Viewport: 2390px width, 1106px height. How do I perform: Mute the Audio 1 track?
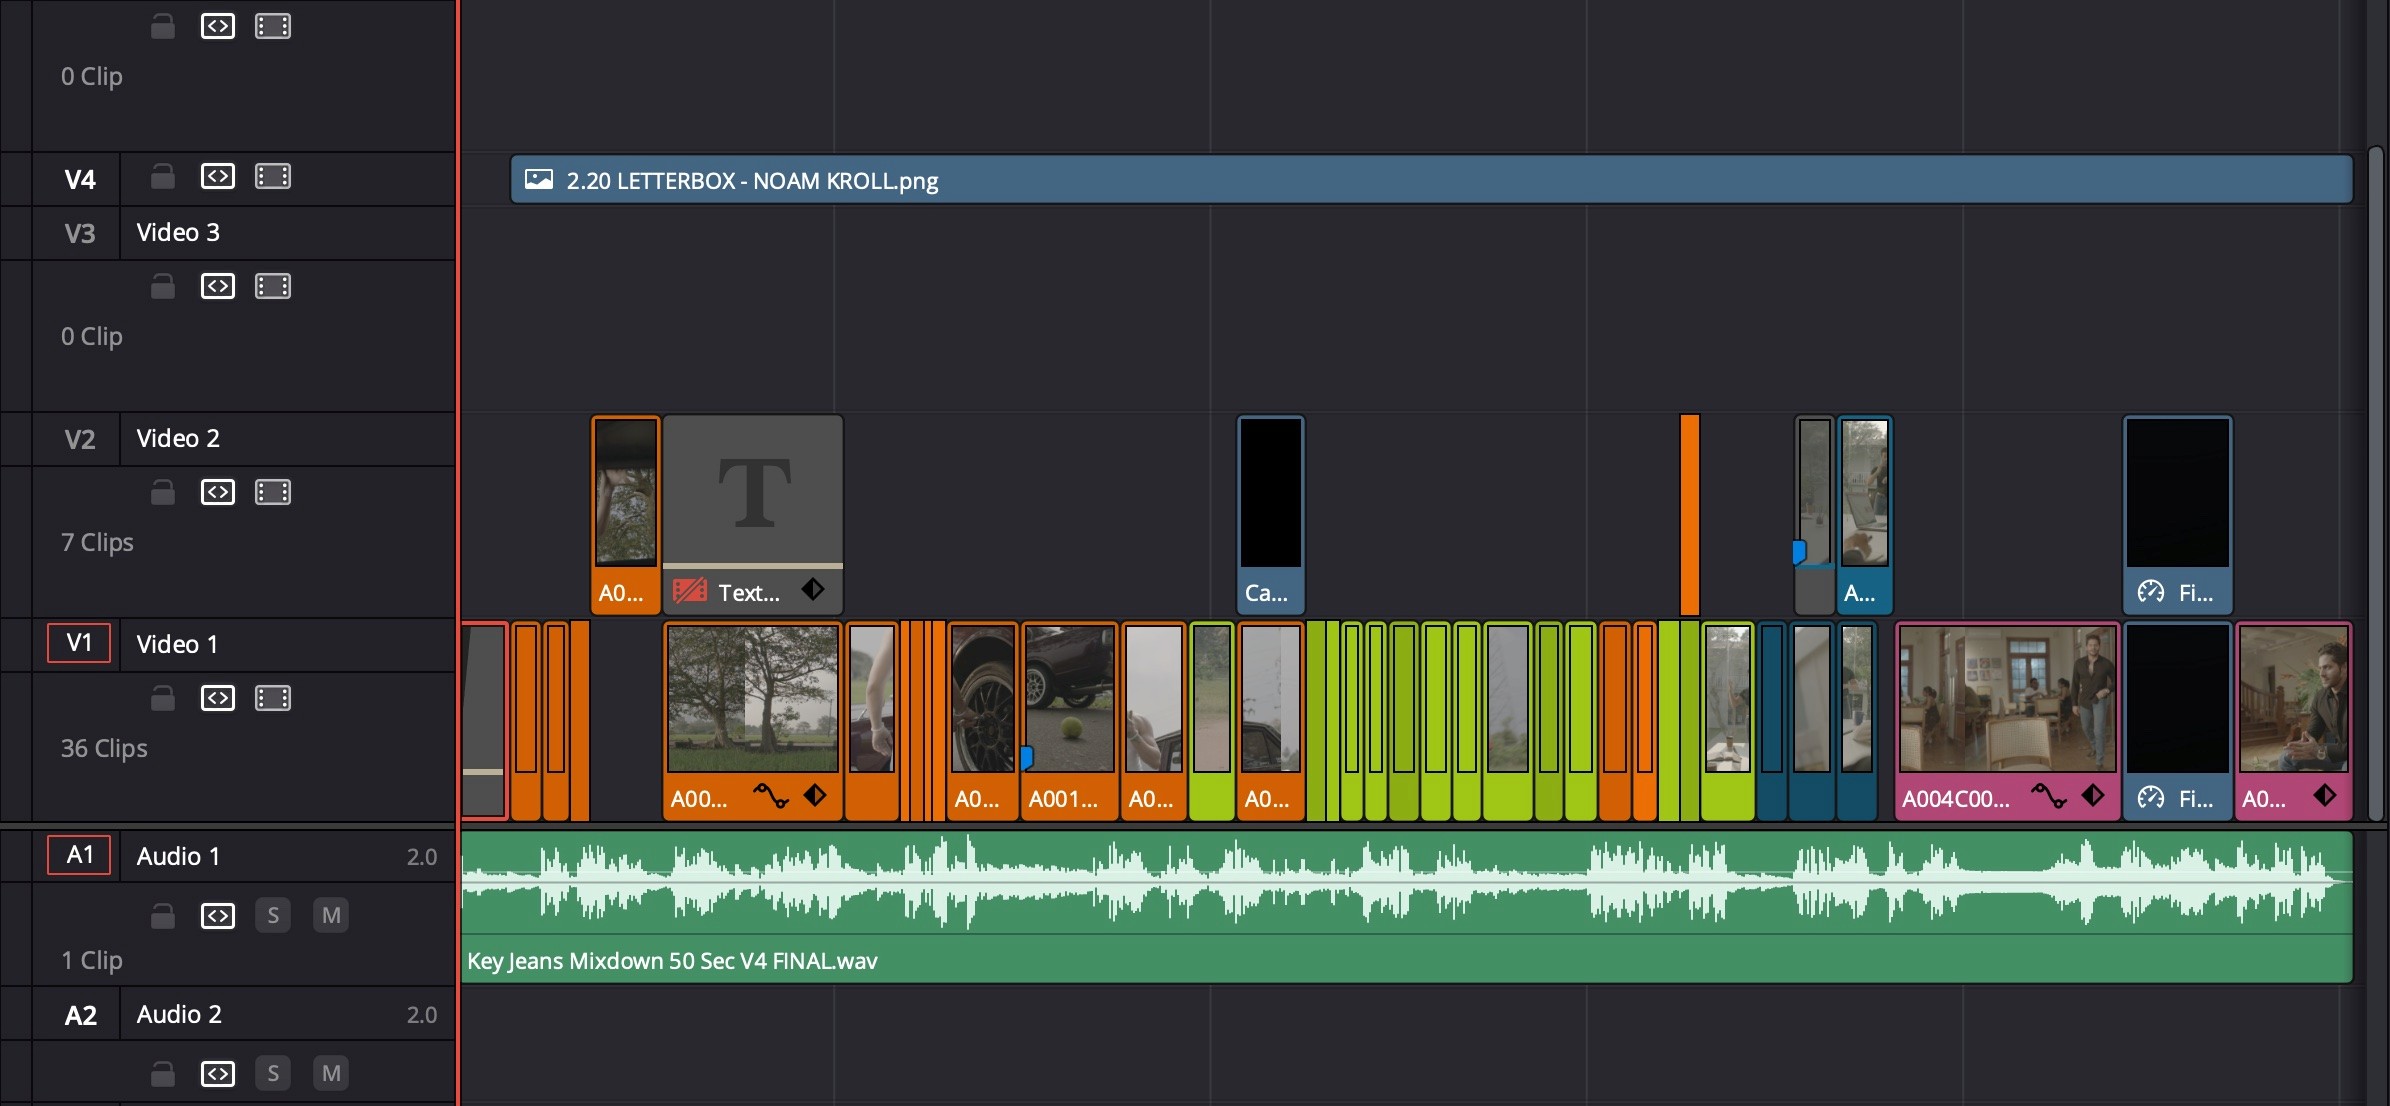point(331,915)
